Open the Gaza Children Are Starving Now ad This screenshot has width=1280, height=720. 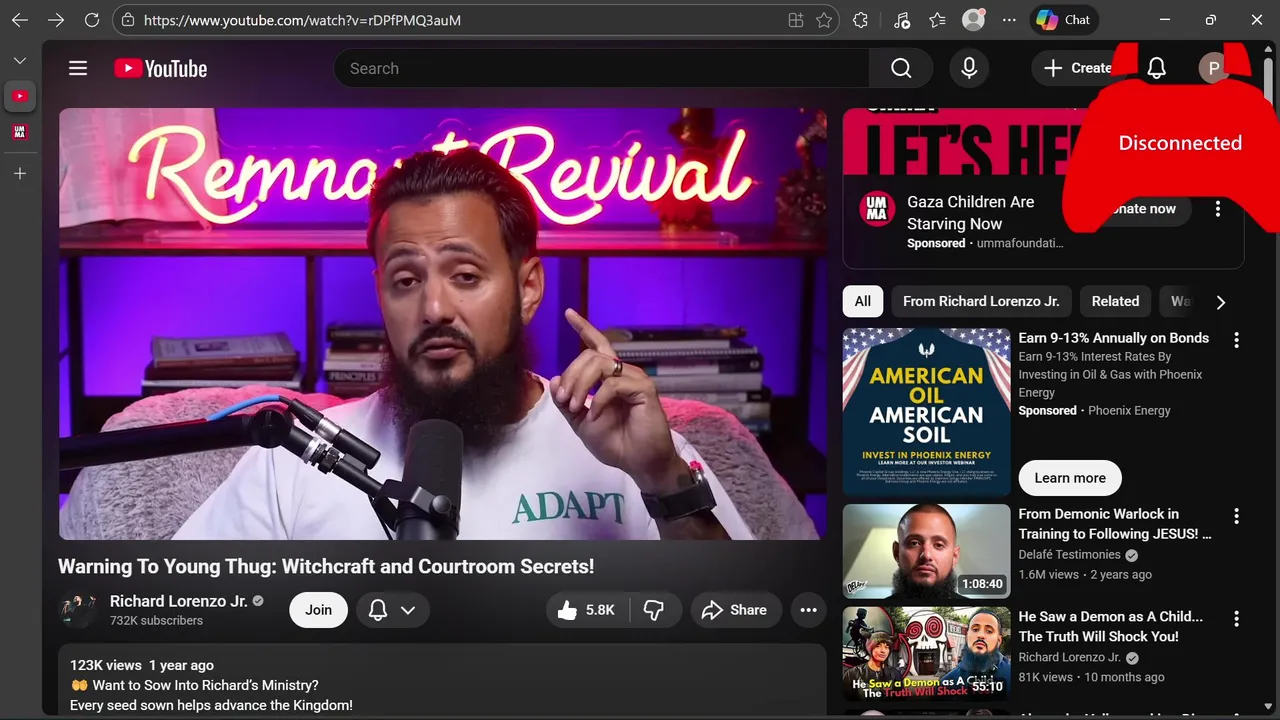click(x=970, y=213)
